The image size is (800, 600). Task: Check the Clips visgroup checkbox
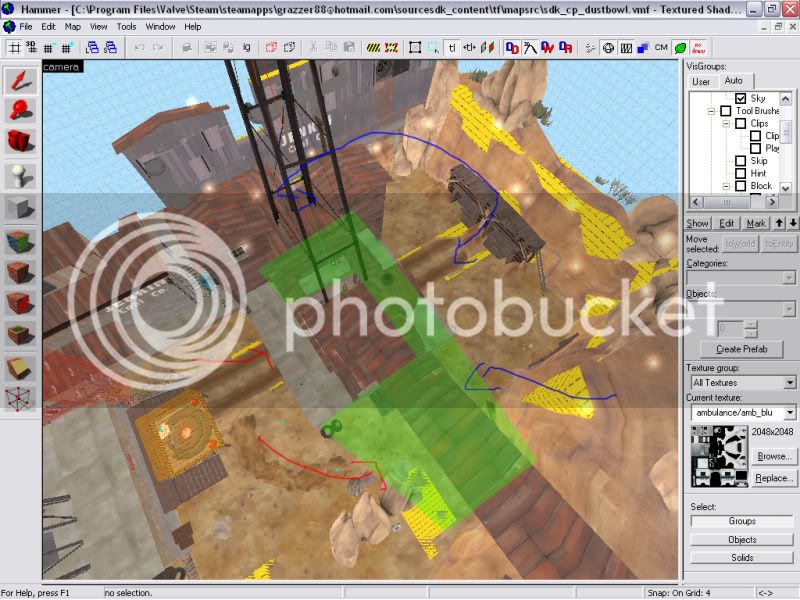click(741, 123)
